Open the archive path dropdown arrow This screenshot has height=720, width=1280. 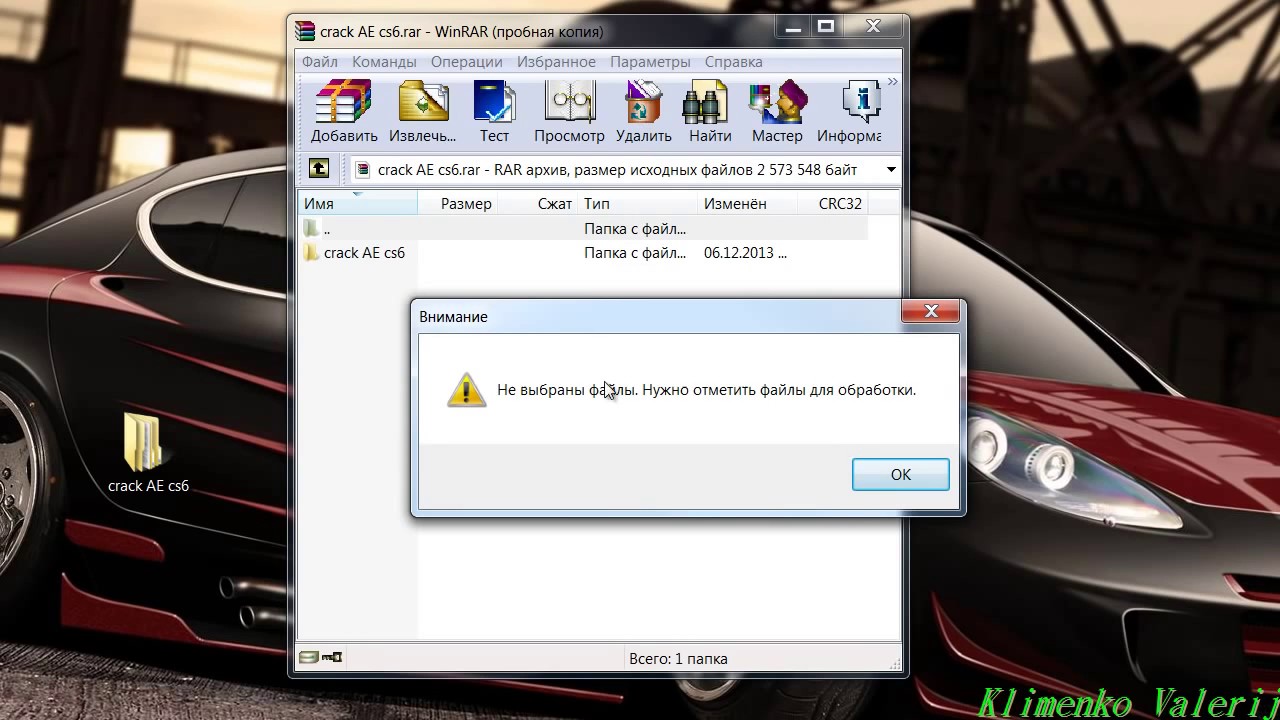pos(890,170)
